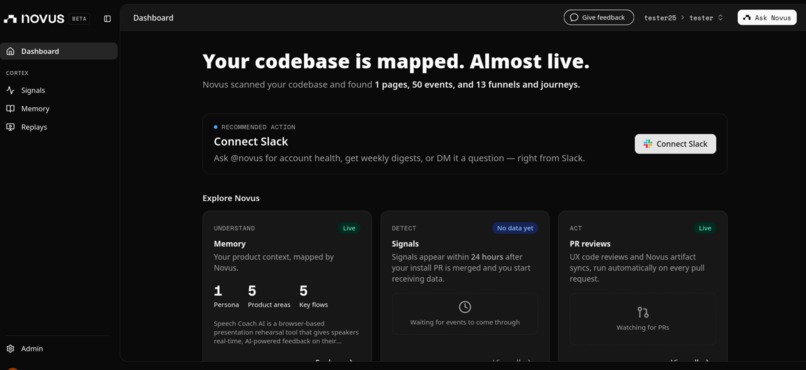Image resolution: width=806 pixels, height=370 pixels.
Task: Click the 5 Key flows stat
Action: click(314, 297)
